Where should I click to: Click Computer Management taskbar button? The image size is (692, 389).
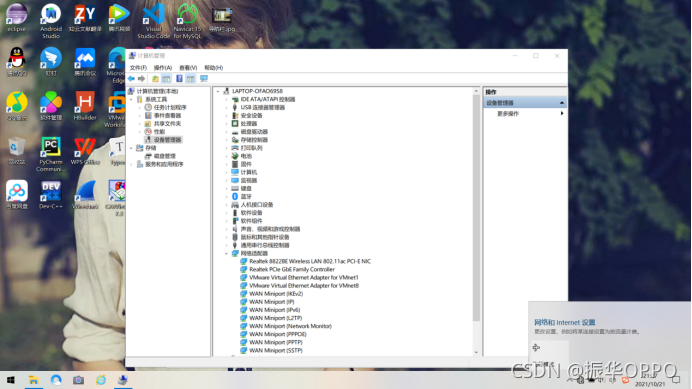123,380
